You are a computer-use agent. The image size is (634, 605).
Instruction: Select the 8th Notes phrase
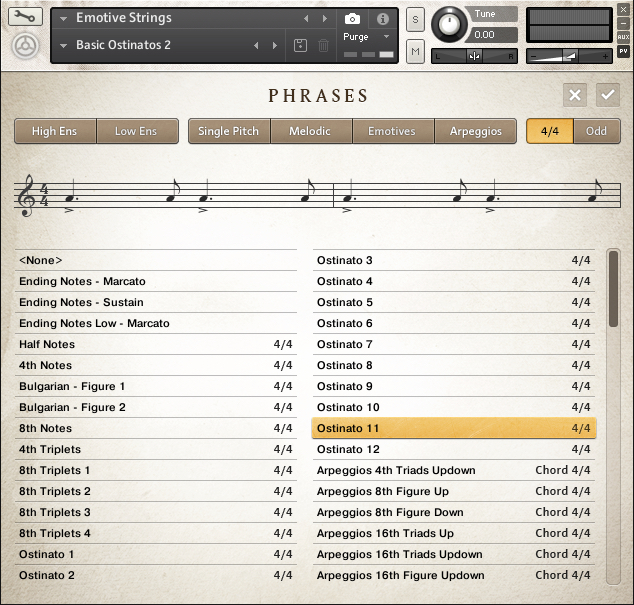(156, 428)
